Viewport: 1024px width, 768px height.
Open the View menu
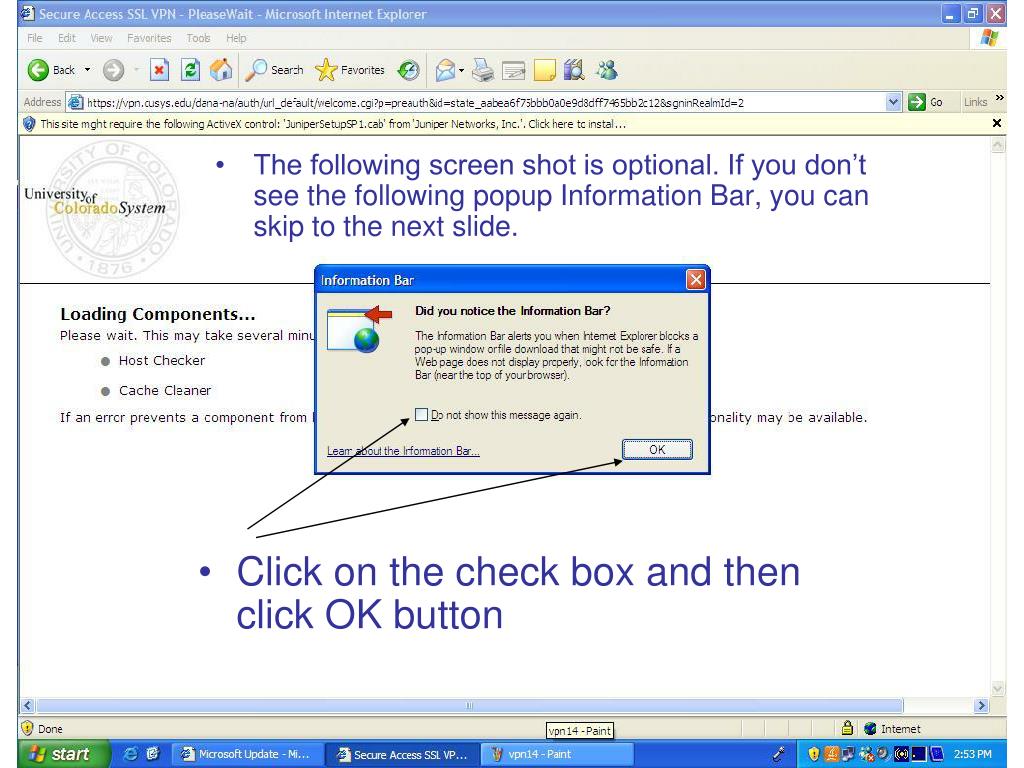[x=101, y=38]
